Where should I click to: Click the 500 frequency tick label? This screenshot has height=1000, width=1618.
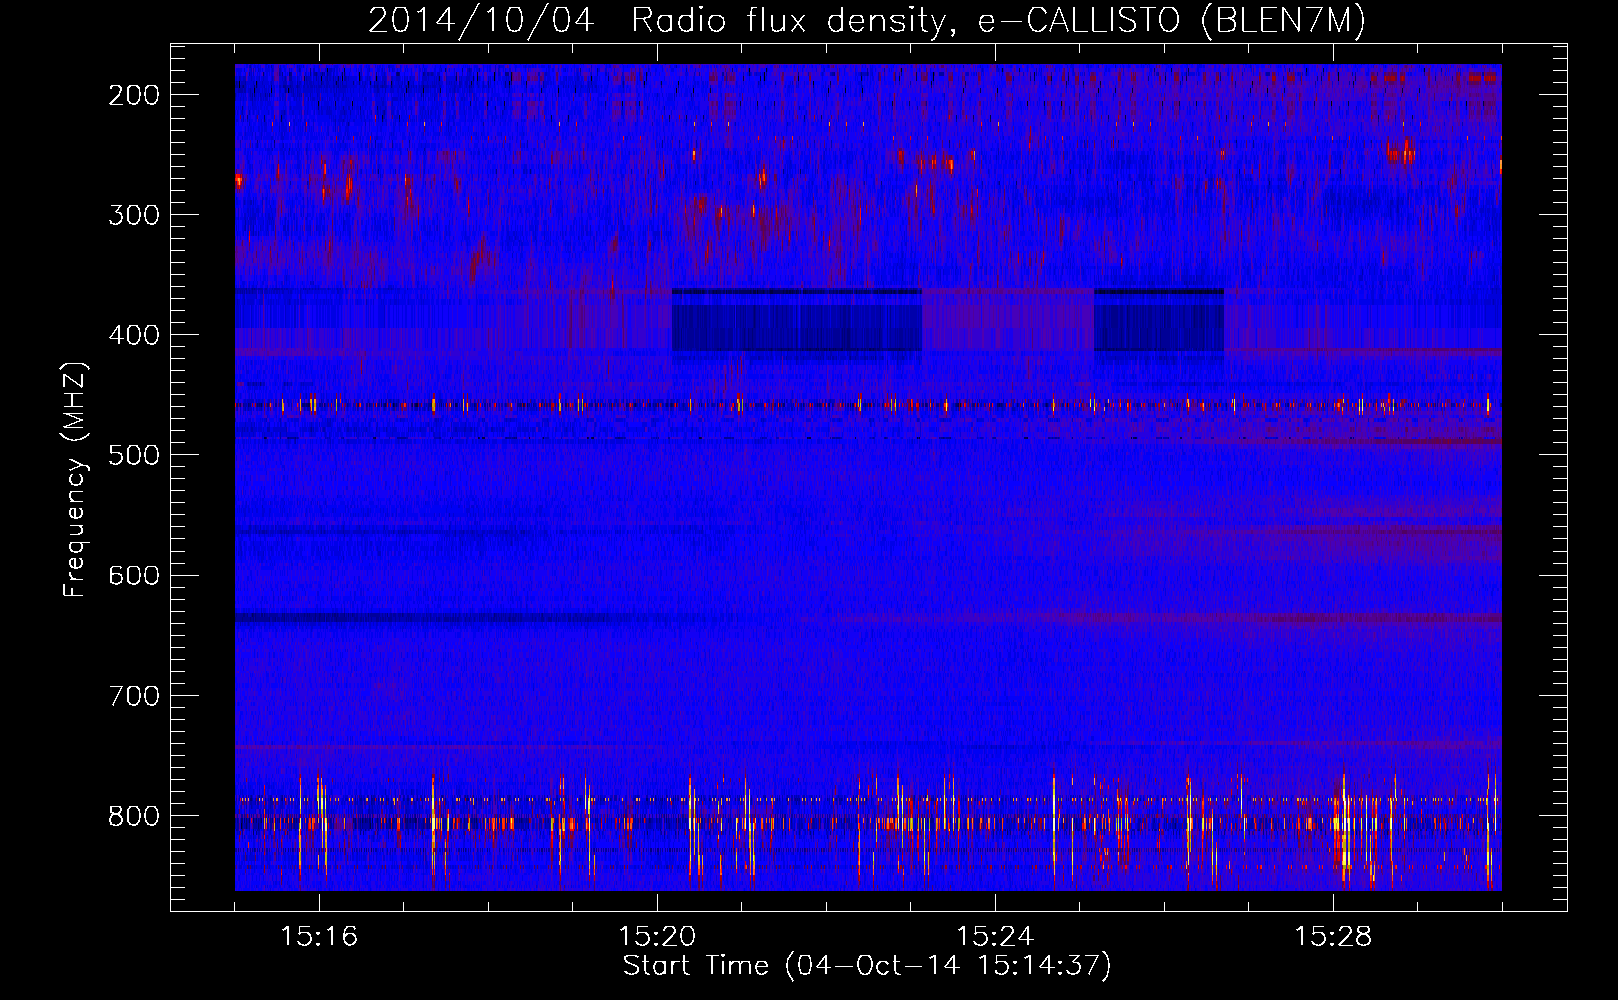coord(134,455)
